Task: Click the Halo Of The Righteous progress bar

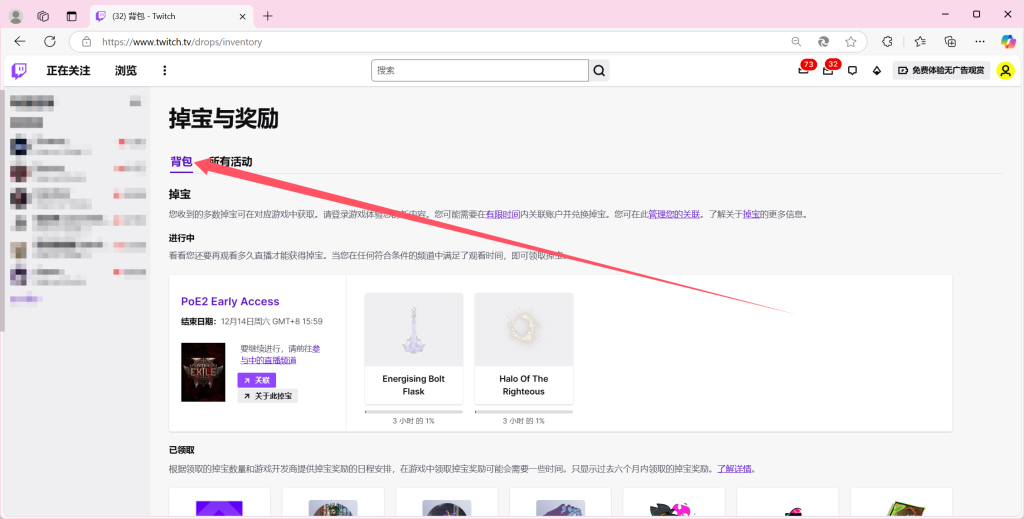Action: tap(523, 412)
